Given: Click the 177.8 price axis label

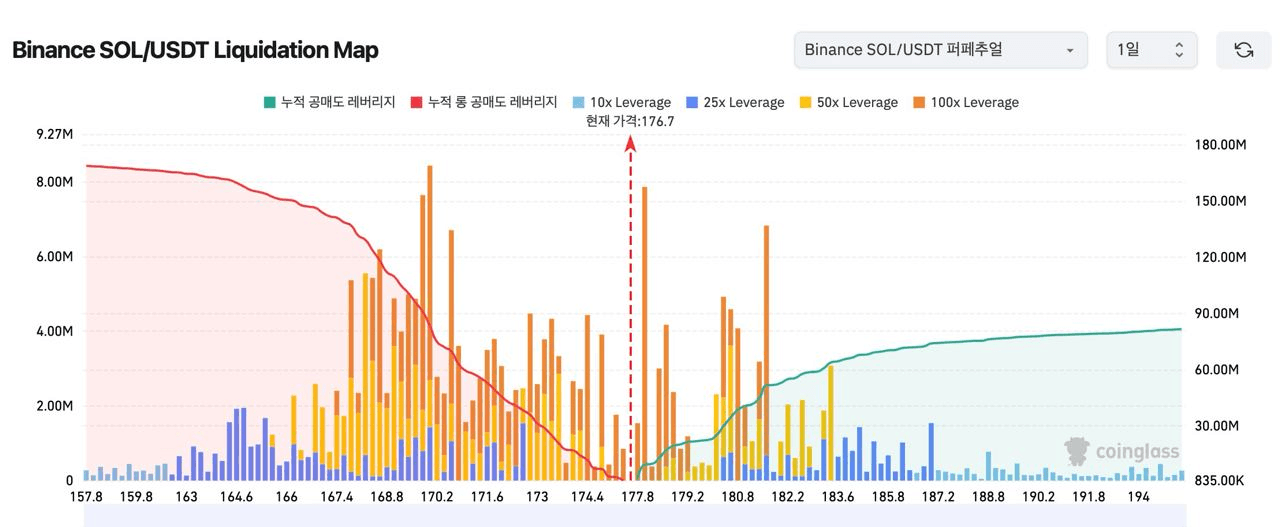Looking at the screenshot, I should coord(637,497).
